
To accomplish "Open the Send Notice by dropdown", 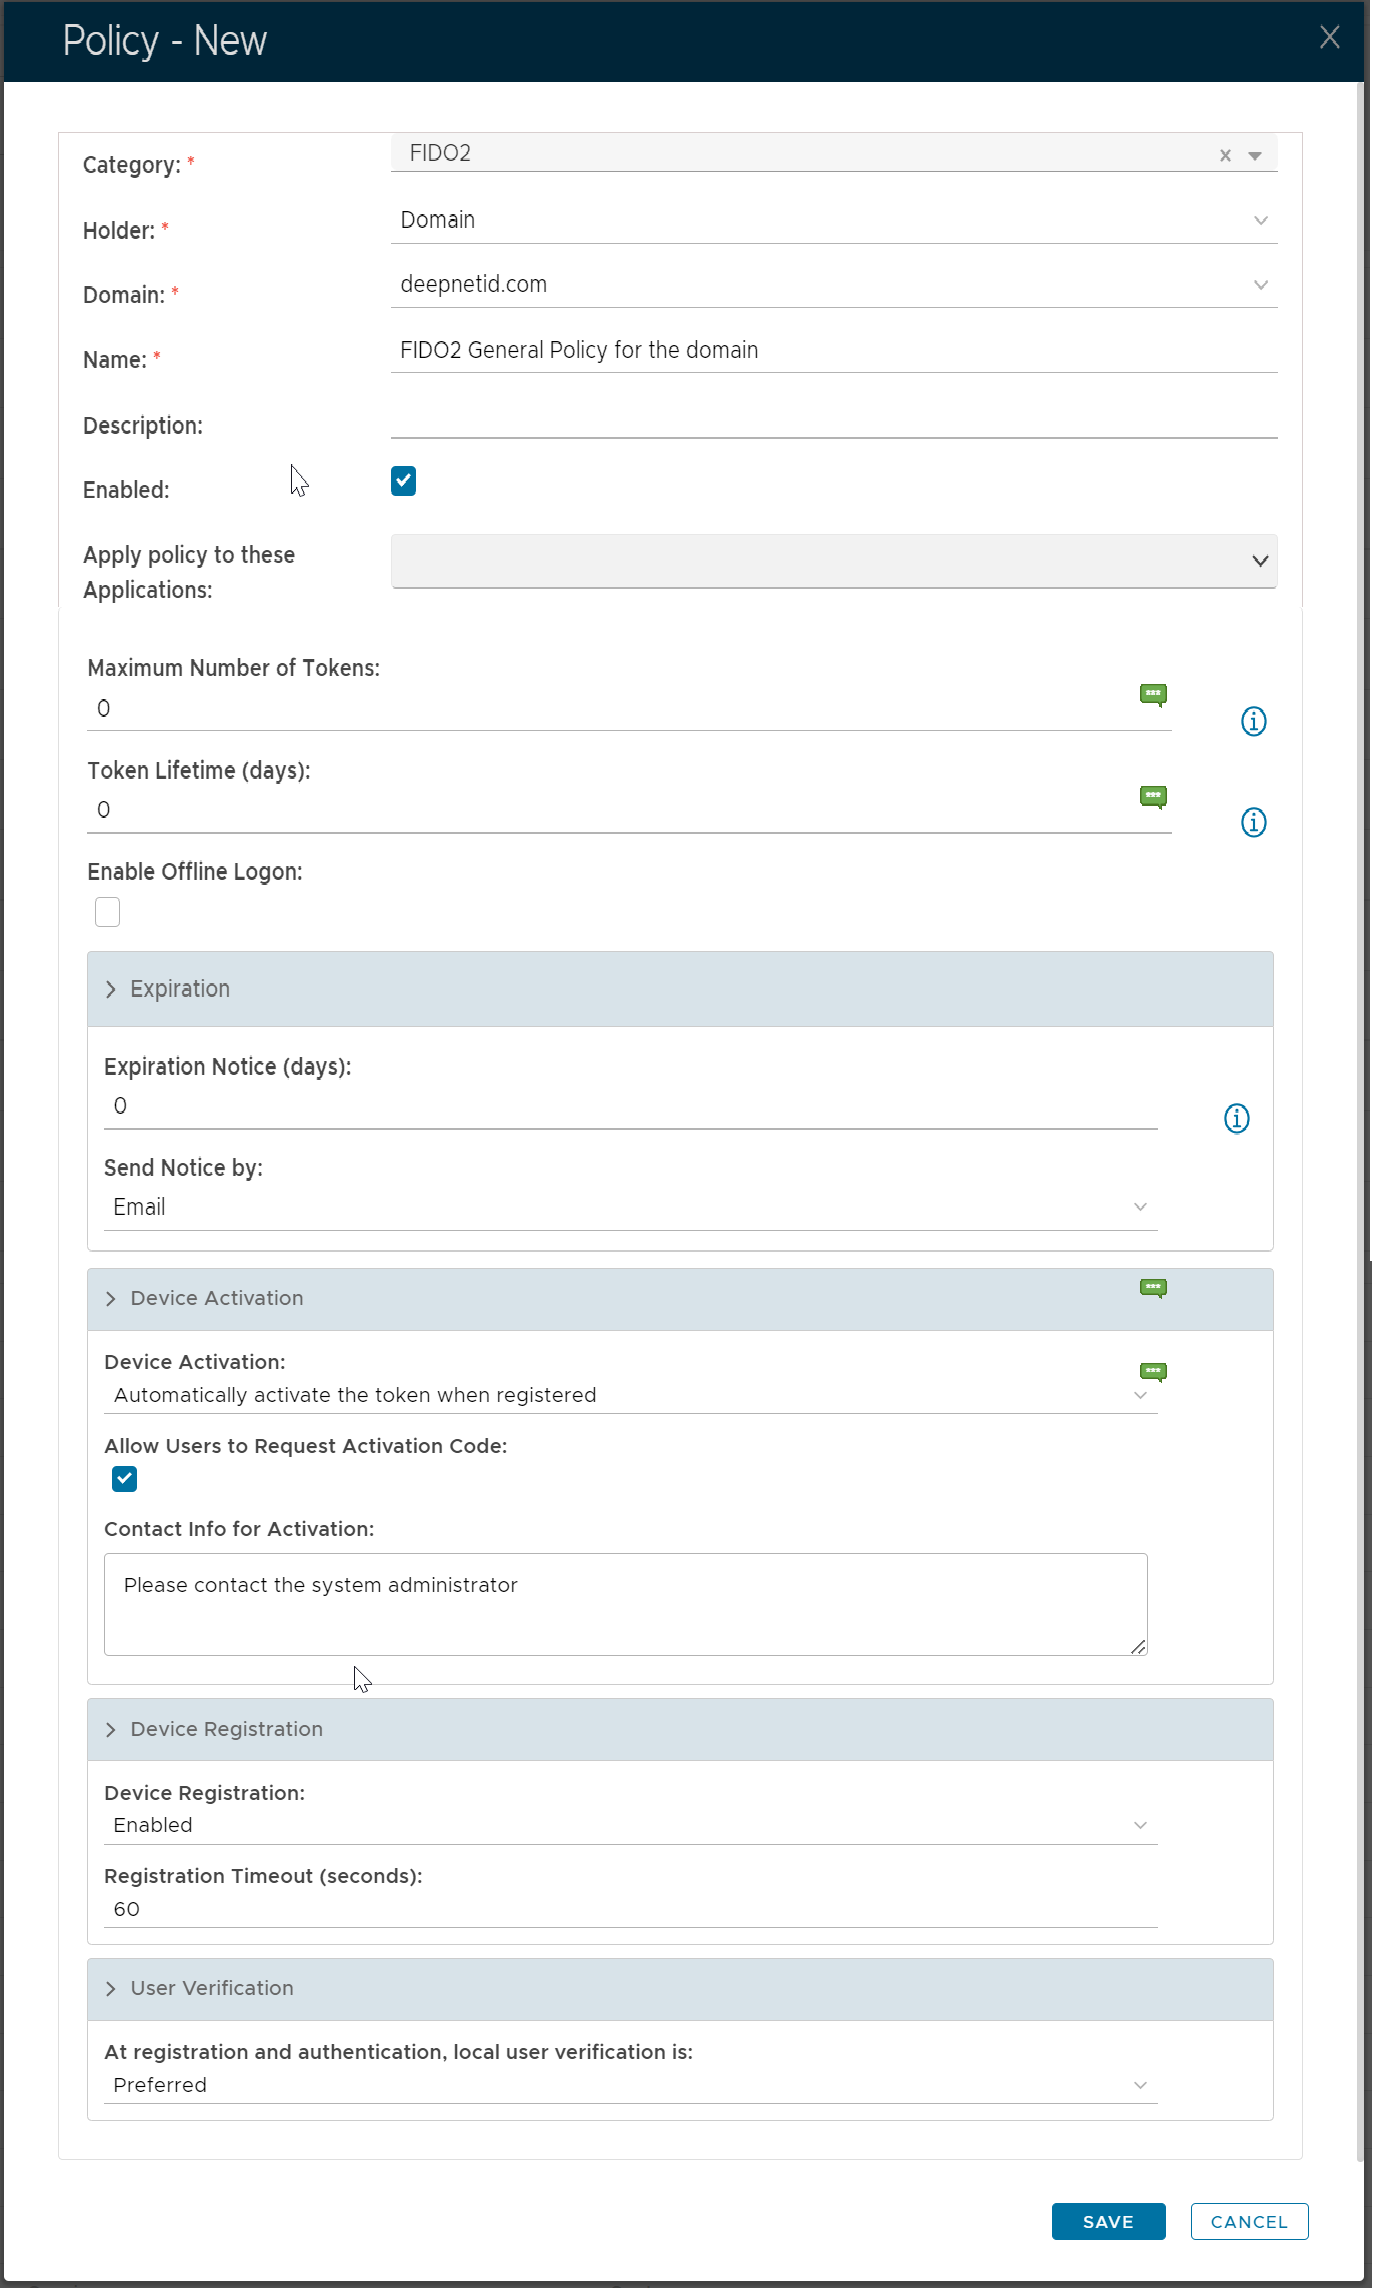I will 630,1207.
